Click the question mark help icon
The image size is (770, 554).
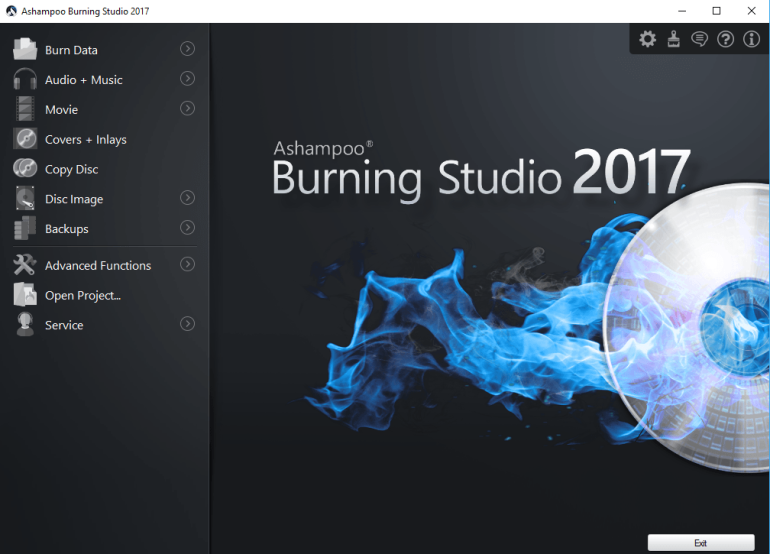click(726, 39)
